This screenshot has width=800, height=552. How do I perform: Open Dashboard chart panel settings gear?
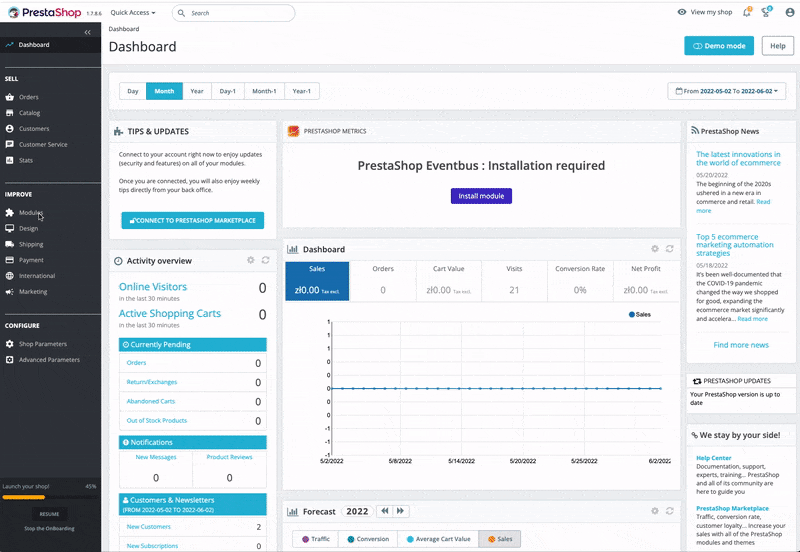655,248
